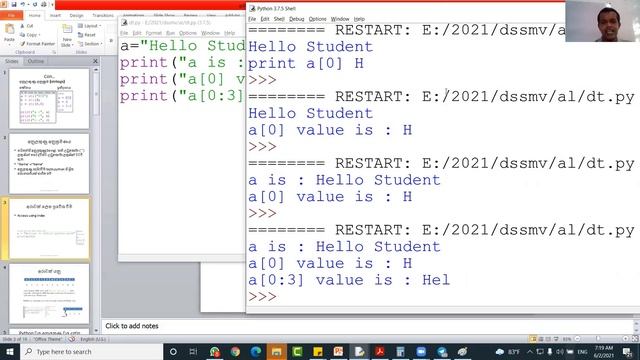Screen dimensions: 640x360
Task: Switch to the Insert ribbon tab
Action: 56,16
